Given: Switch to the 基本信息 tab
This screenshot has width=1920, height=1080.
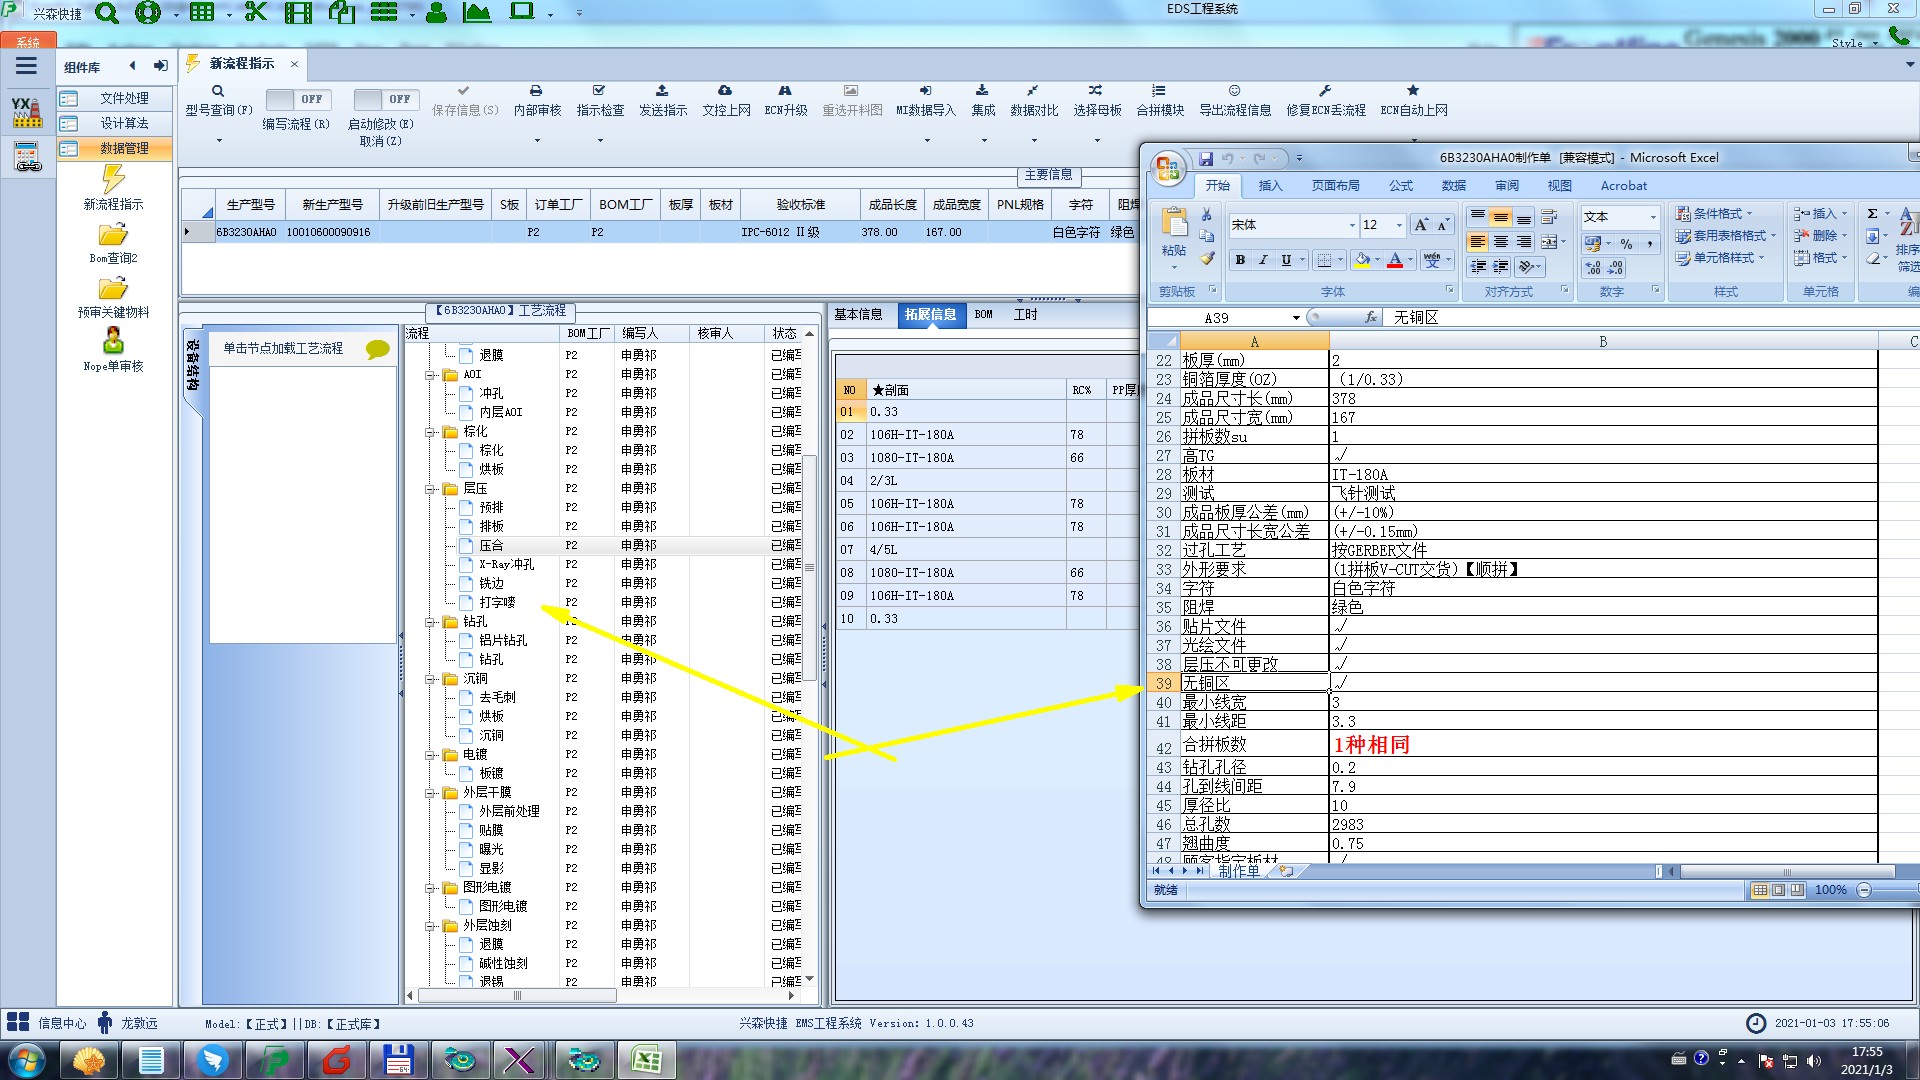Looking at the screenshot, I should click(x=858, y=314).
